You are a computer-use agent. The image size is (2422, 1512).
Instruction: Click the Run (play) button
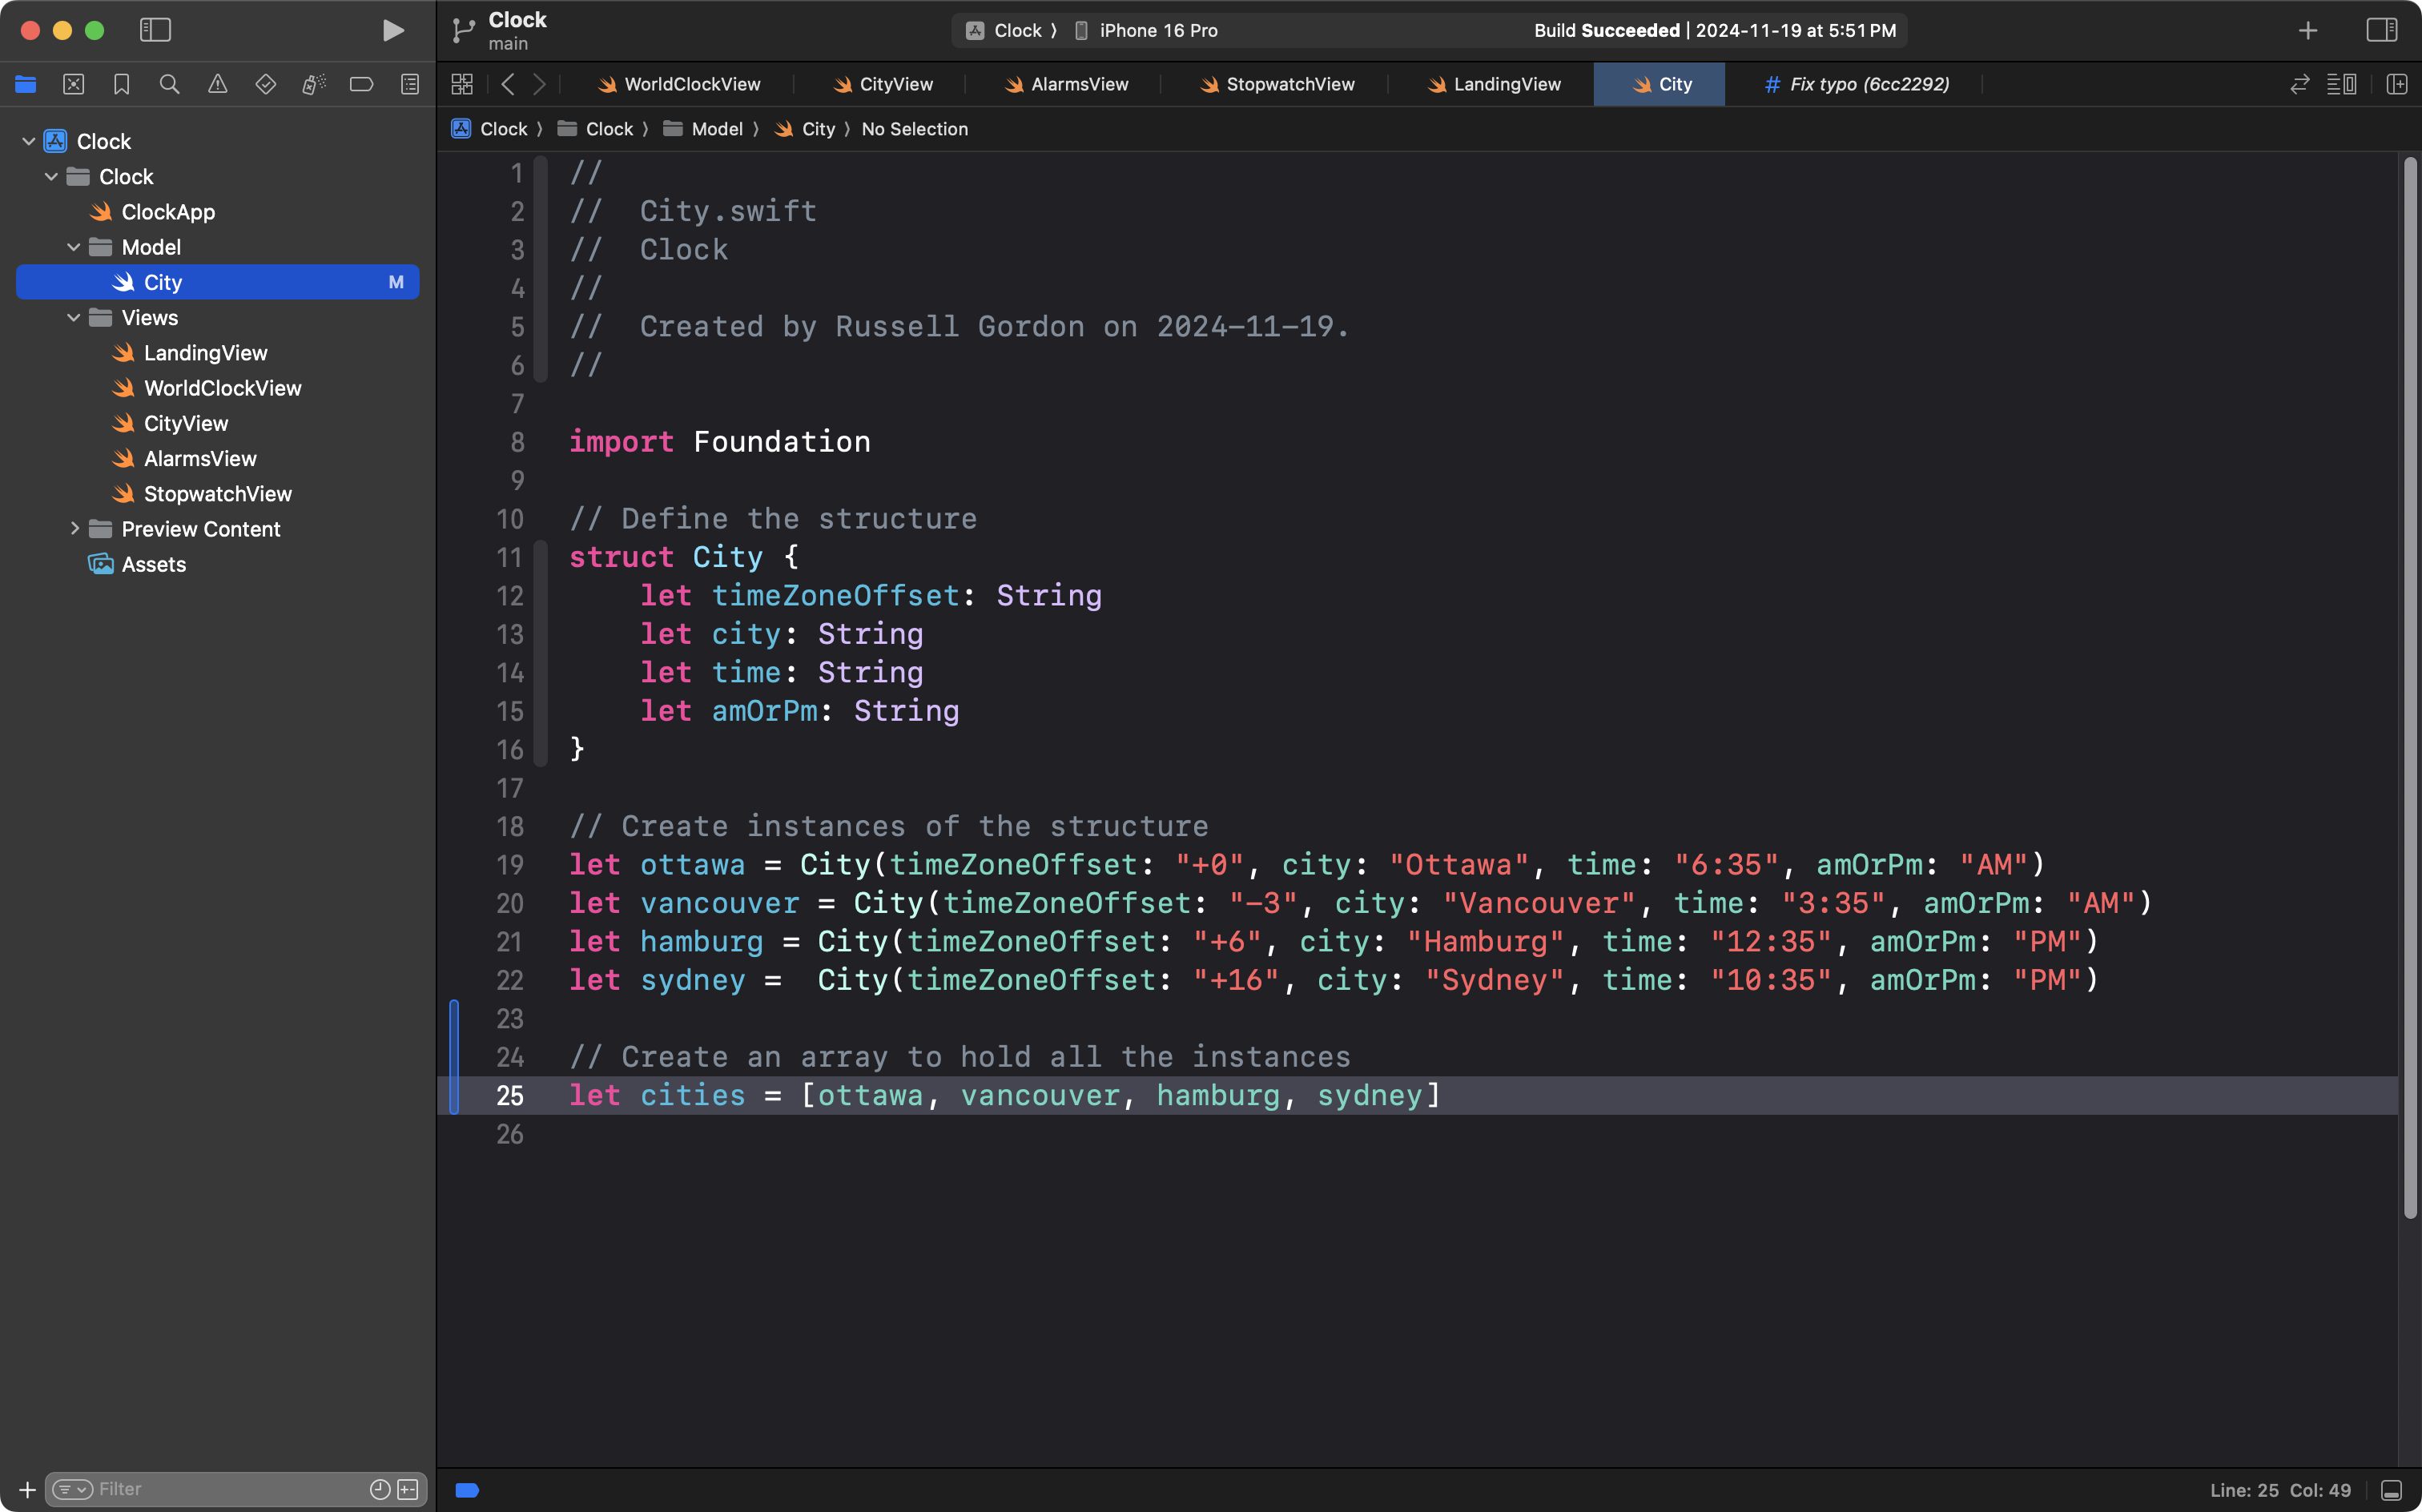pos(393,30)
